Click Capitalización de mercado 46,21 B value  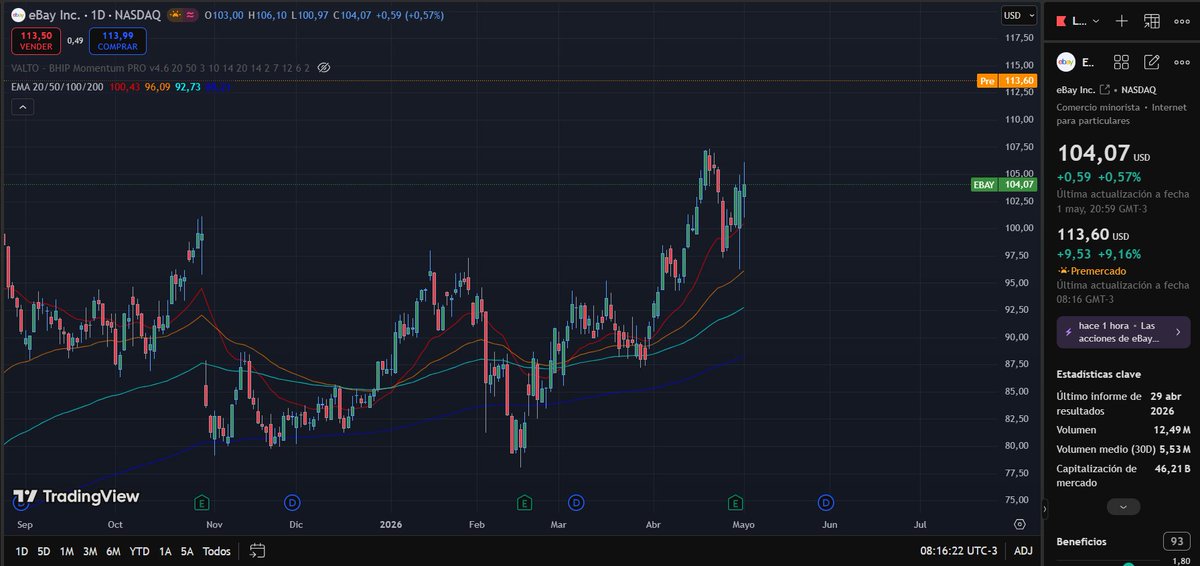[x=1170, y=467]
